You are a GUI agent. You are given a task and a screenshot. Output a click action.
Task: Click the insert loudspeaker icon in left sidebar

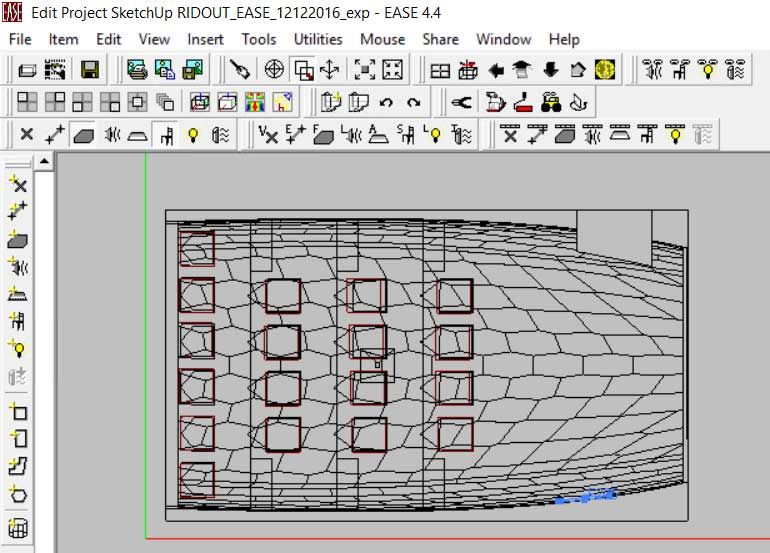(18, 267)
